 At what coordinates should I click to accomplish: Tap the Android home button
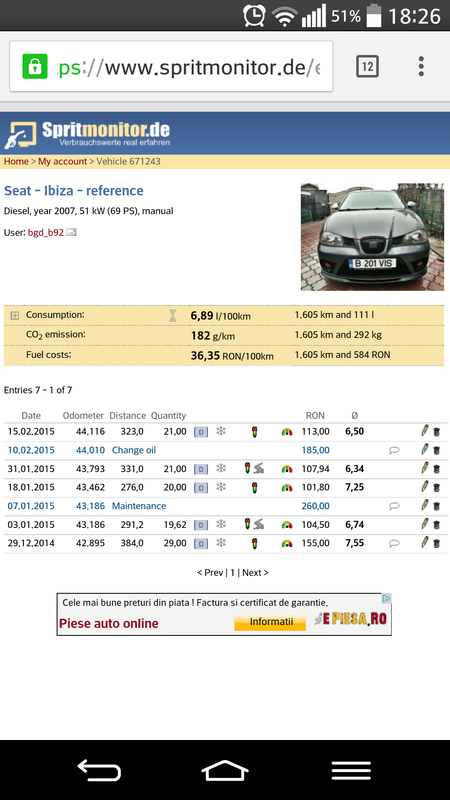[x=224, y=769]
